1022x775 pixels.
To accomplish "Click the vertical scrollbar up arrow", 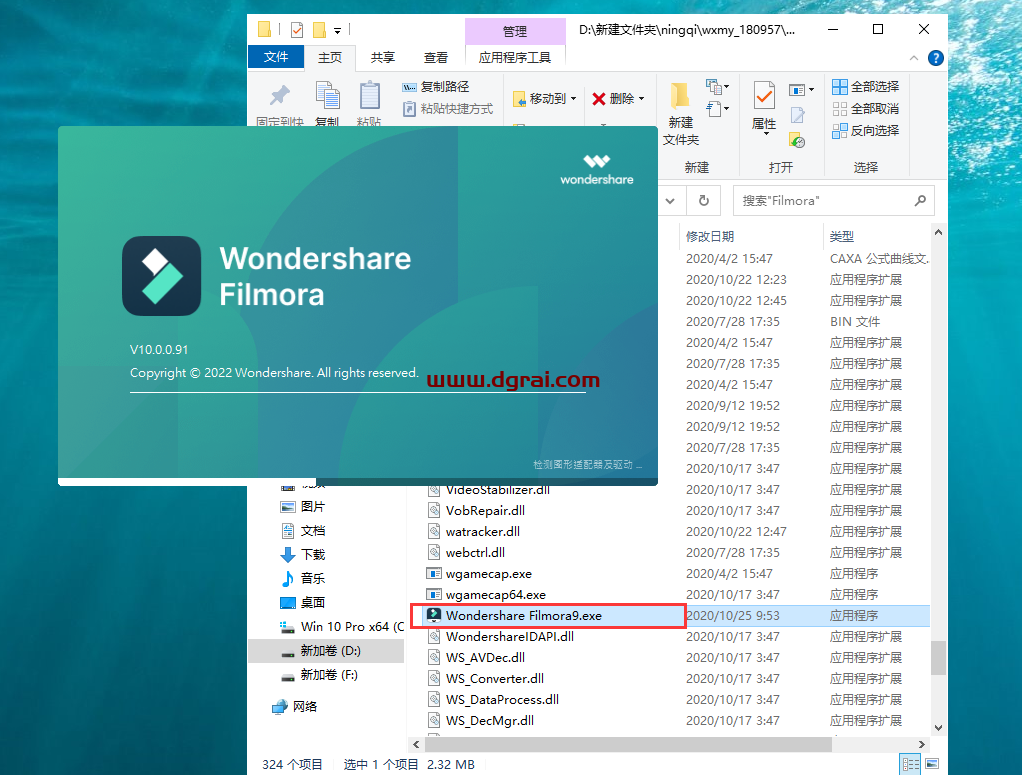I will [939, 232].
